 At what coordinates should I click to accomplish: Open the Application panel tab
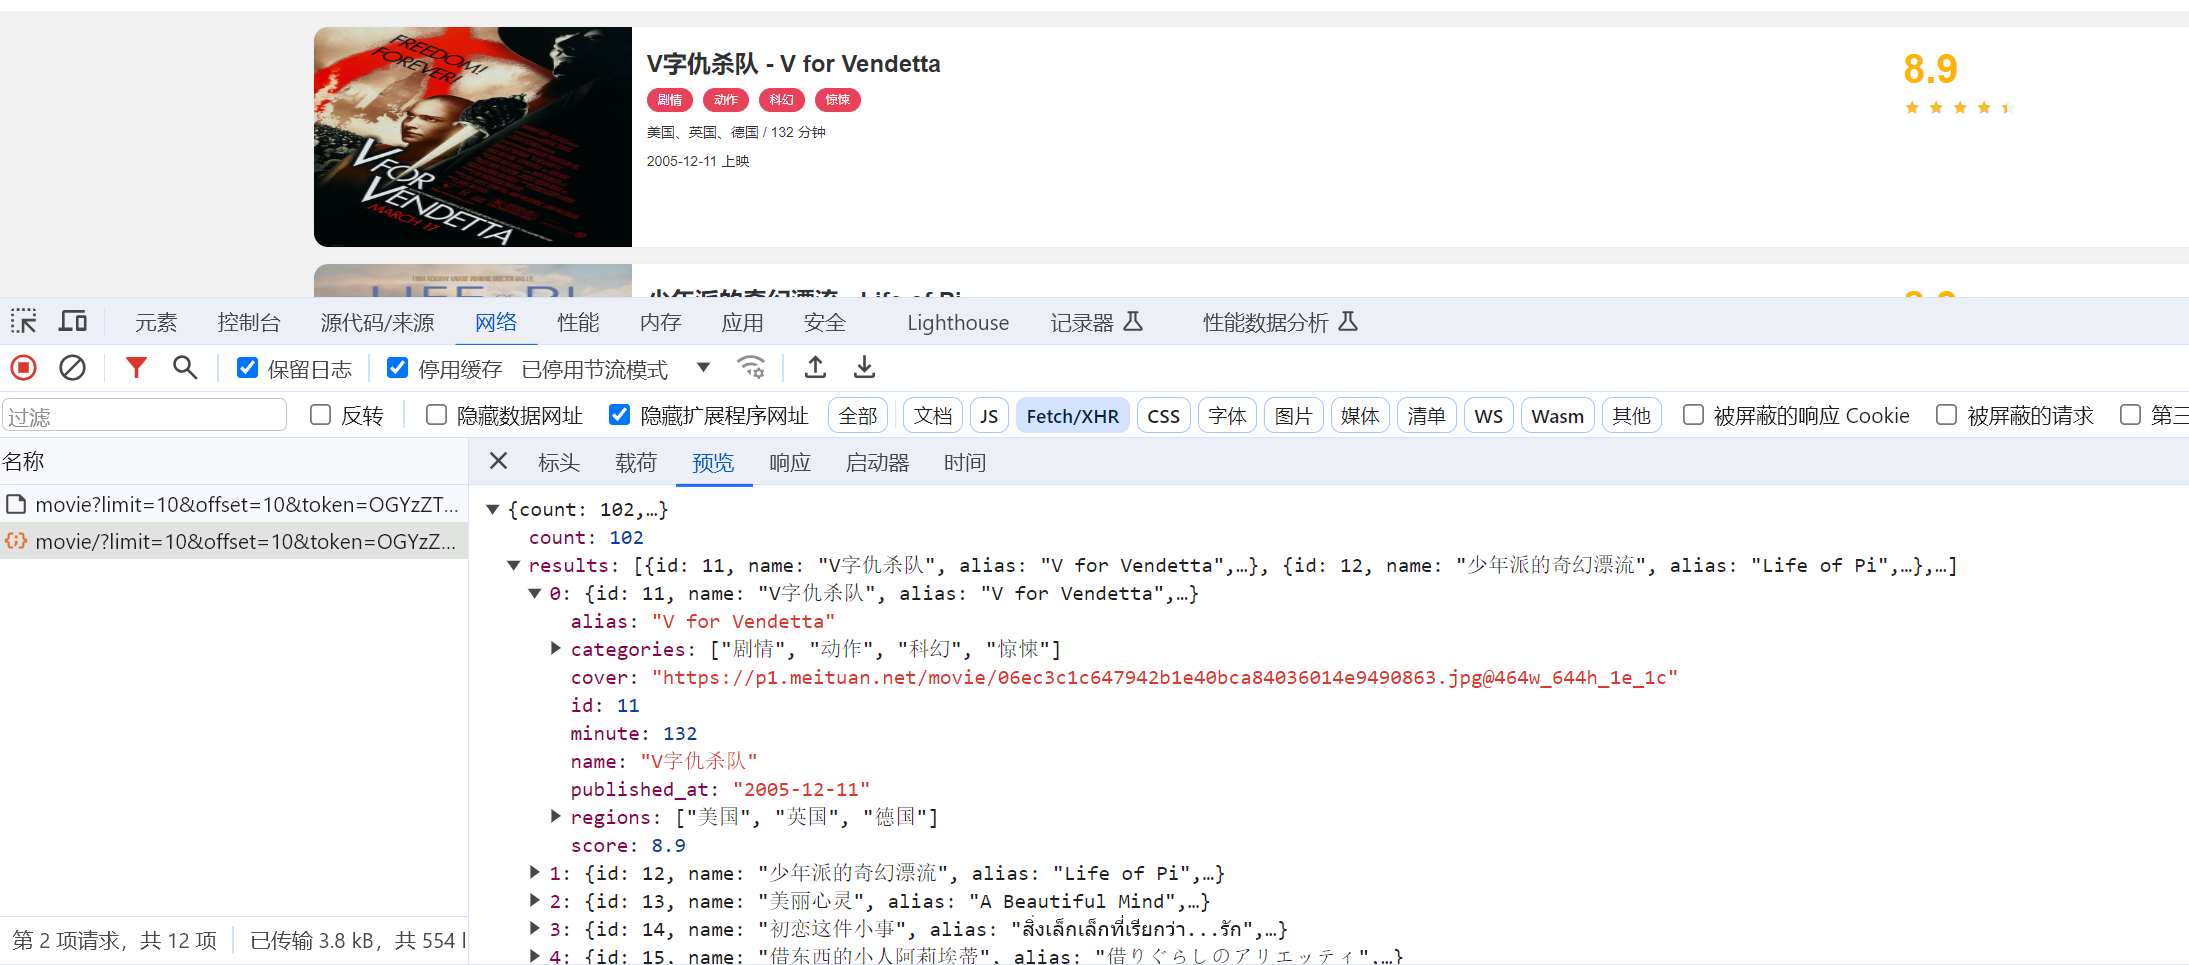[x=742, y=322]
